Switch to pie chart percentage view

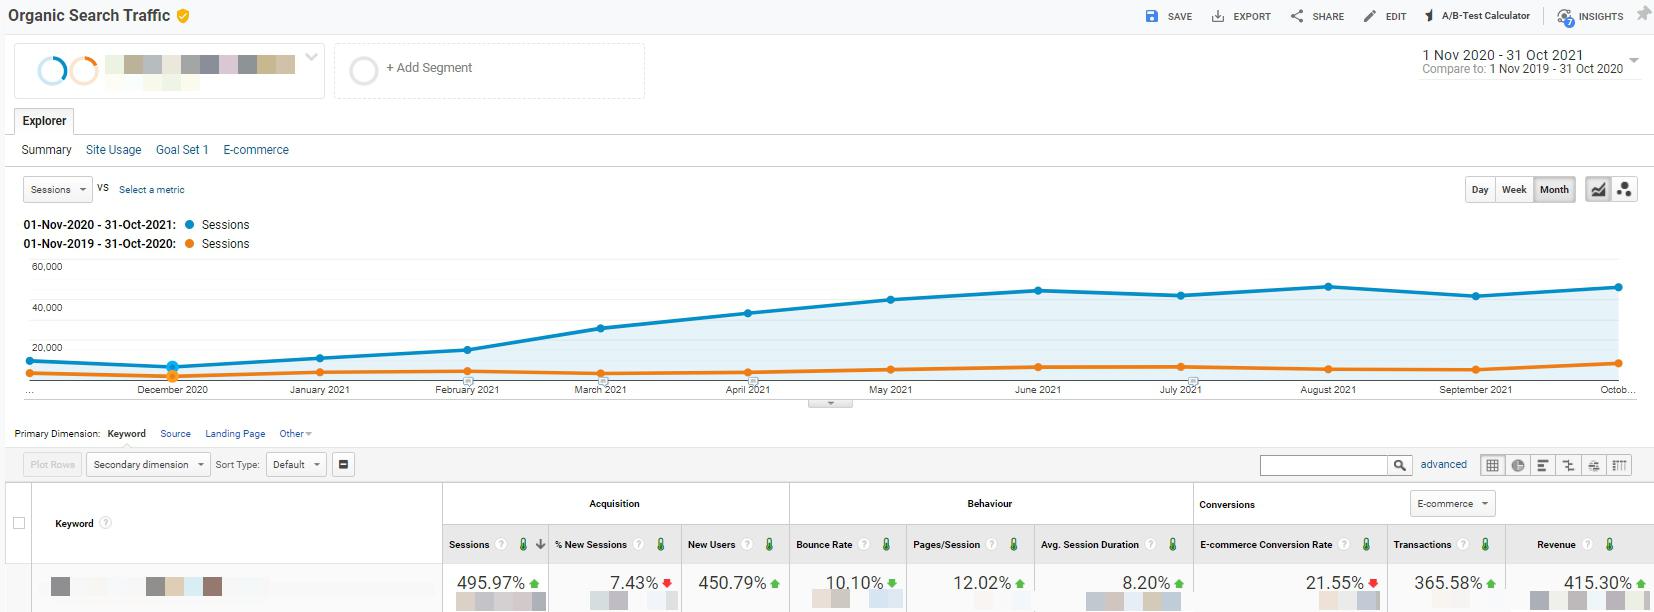click(x=1518, y=465)
